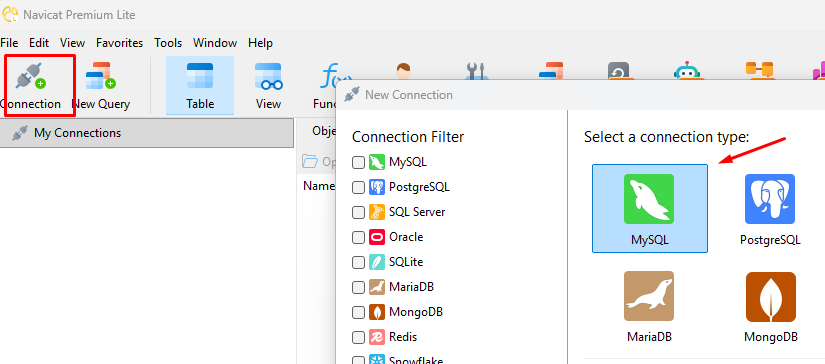Tick the PostgreSQL filter checkbox
825x364 pixels.
pyautogui.click(x=358, y=187)
